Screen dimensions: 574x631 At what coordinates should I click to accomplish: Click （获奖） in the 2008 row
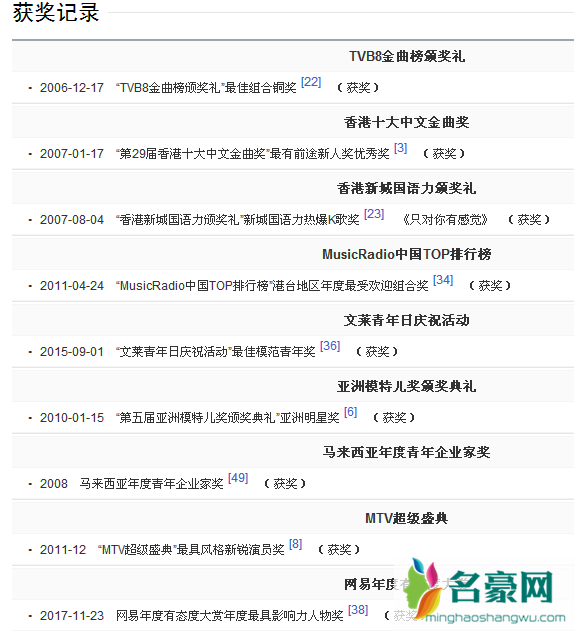tap(285, 484)
